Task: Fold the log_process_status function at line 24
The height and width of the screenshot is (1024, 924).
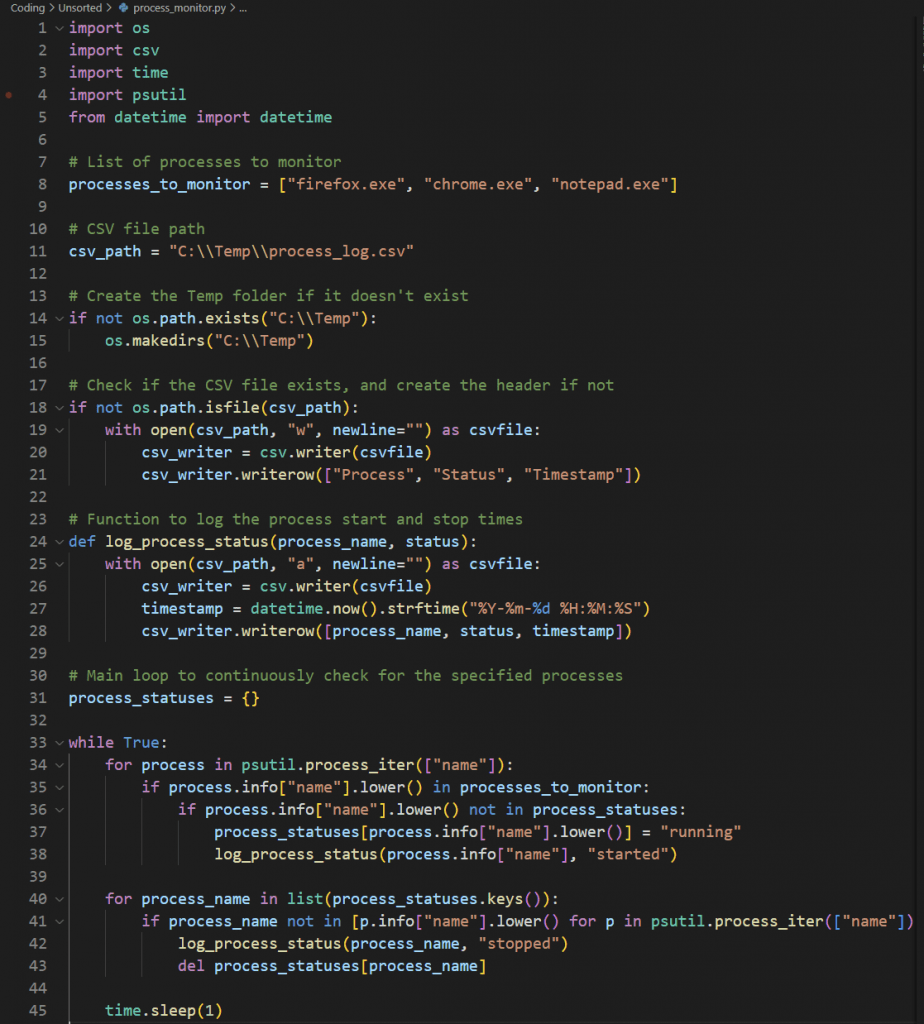Action: point(59,542)
